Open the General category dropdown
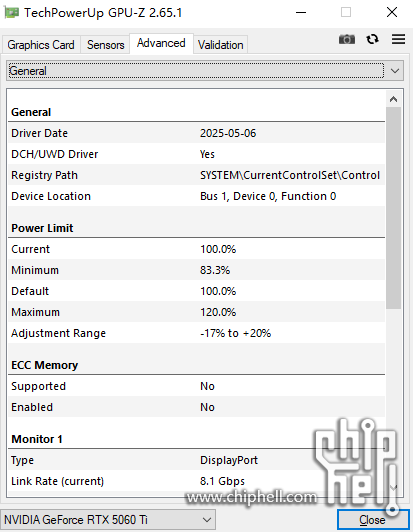 (x=205, y=71)
